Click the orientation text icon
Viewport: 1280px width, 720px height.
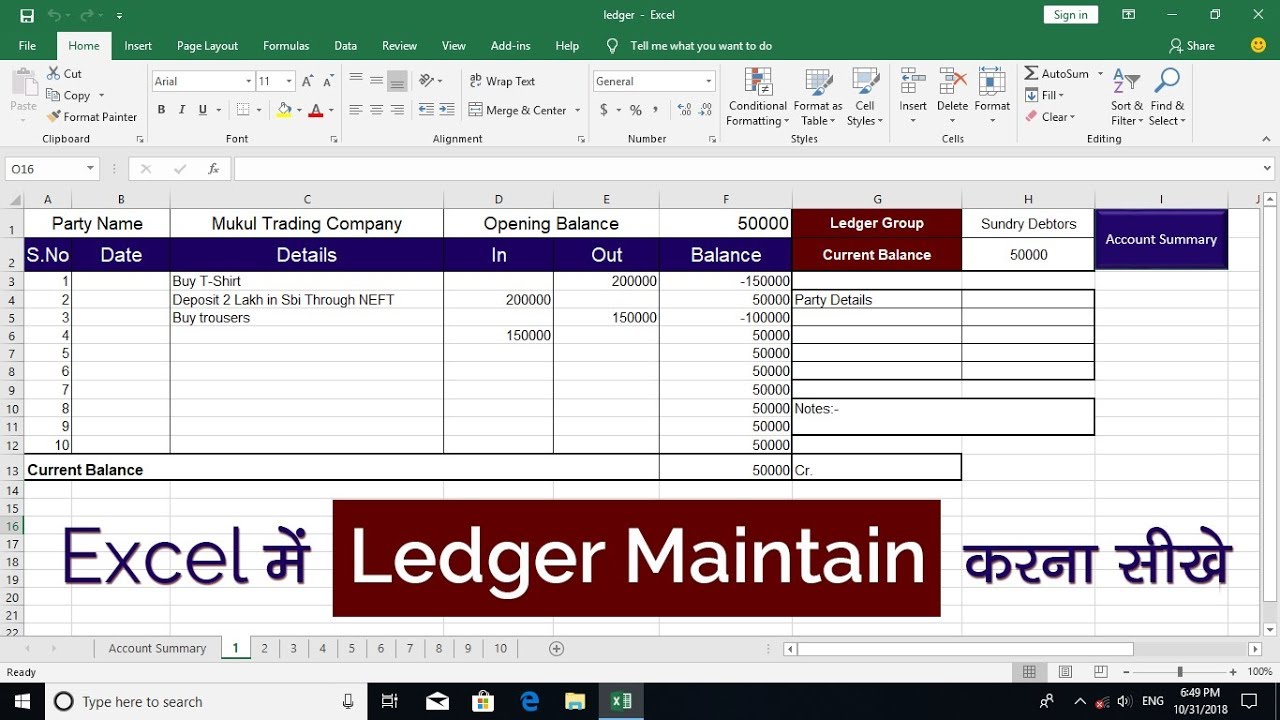click(x=427, y=81)
